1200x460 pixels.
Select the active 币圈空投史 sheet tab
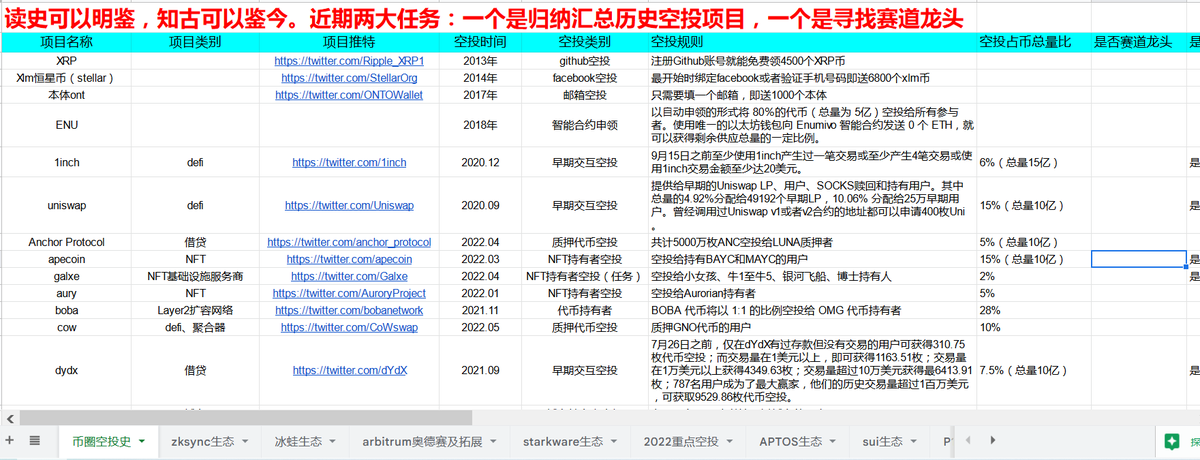coord(101,441)
